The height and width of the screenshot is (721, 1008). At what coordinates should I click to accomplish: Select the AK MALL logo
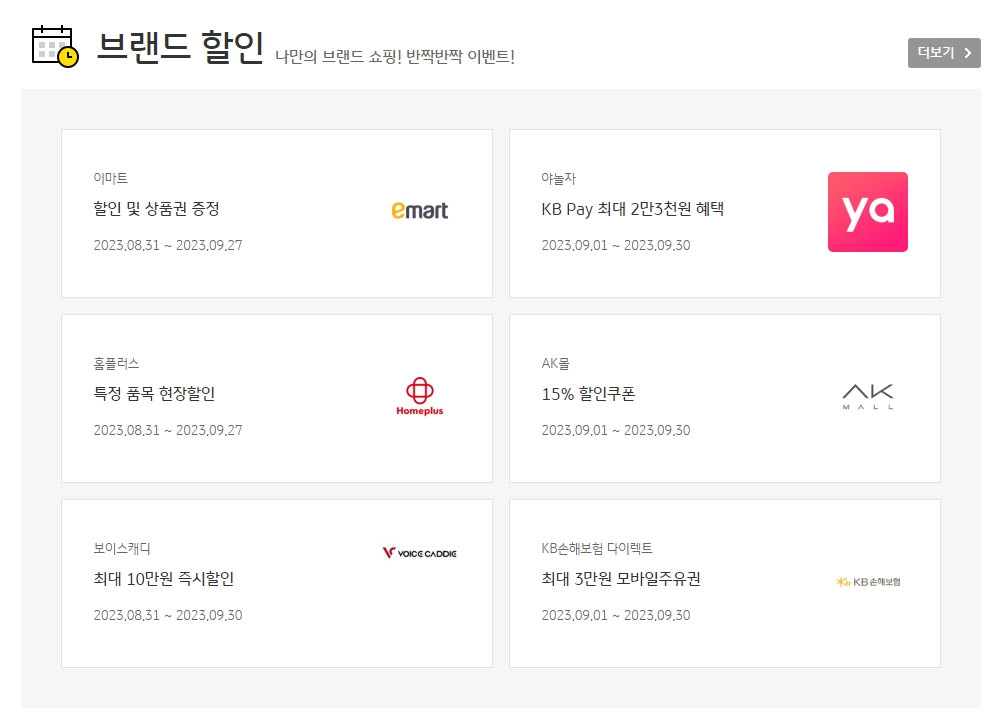click(x=868, y=396)
